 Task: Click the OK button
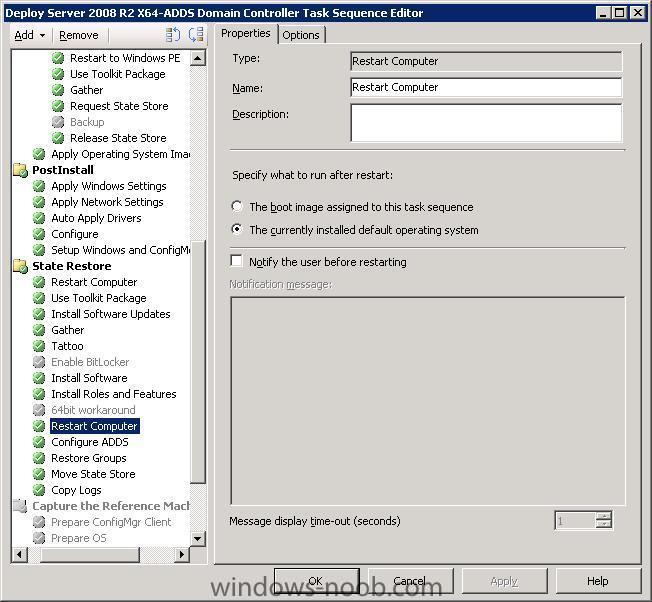pyautogui.click(x=317, y=581)
